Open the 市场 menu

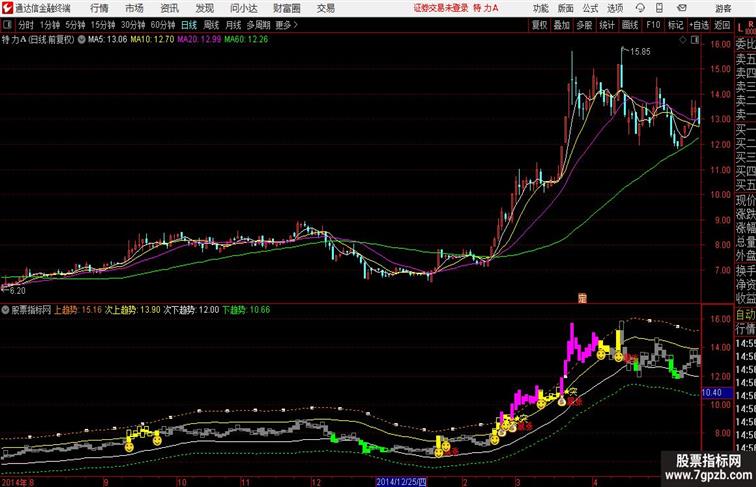(x=134, y=8)
